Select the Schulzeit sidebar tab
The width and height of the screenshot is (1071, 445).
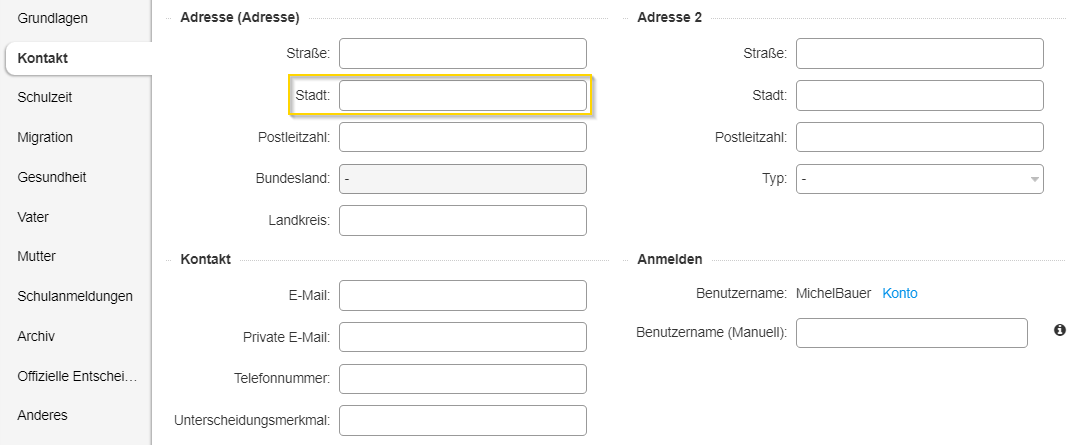click(45, 98)
